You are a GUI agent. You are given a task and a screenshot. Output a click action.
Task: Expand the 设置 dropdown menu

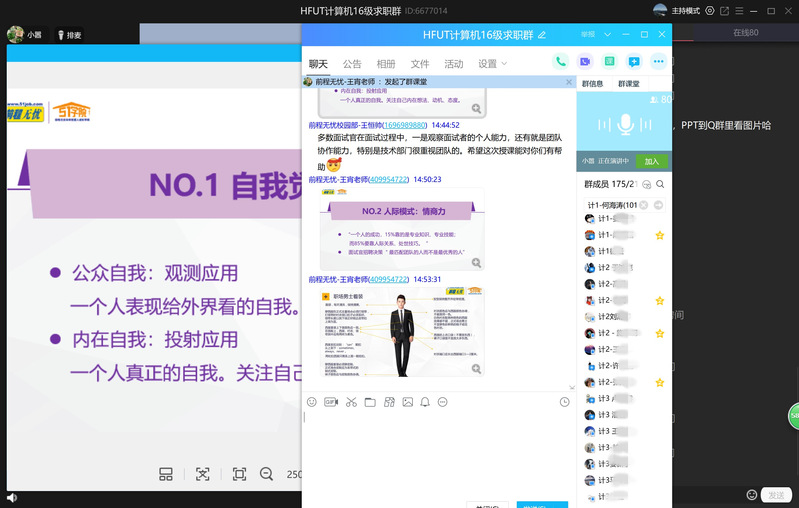click(x=491, y=64)
